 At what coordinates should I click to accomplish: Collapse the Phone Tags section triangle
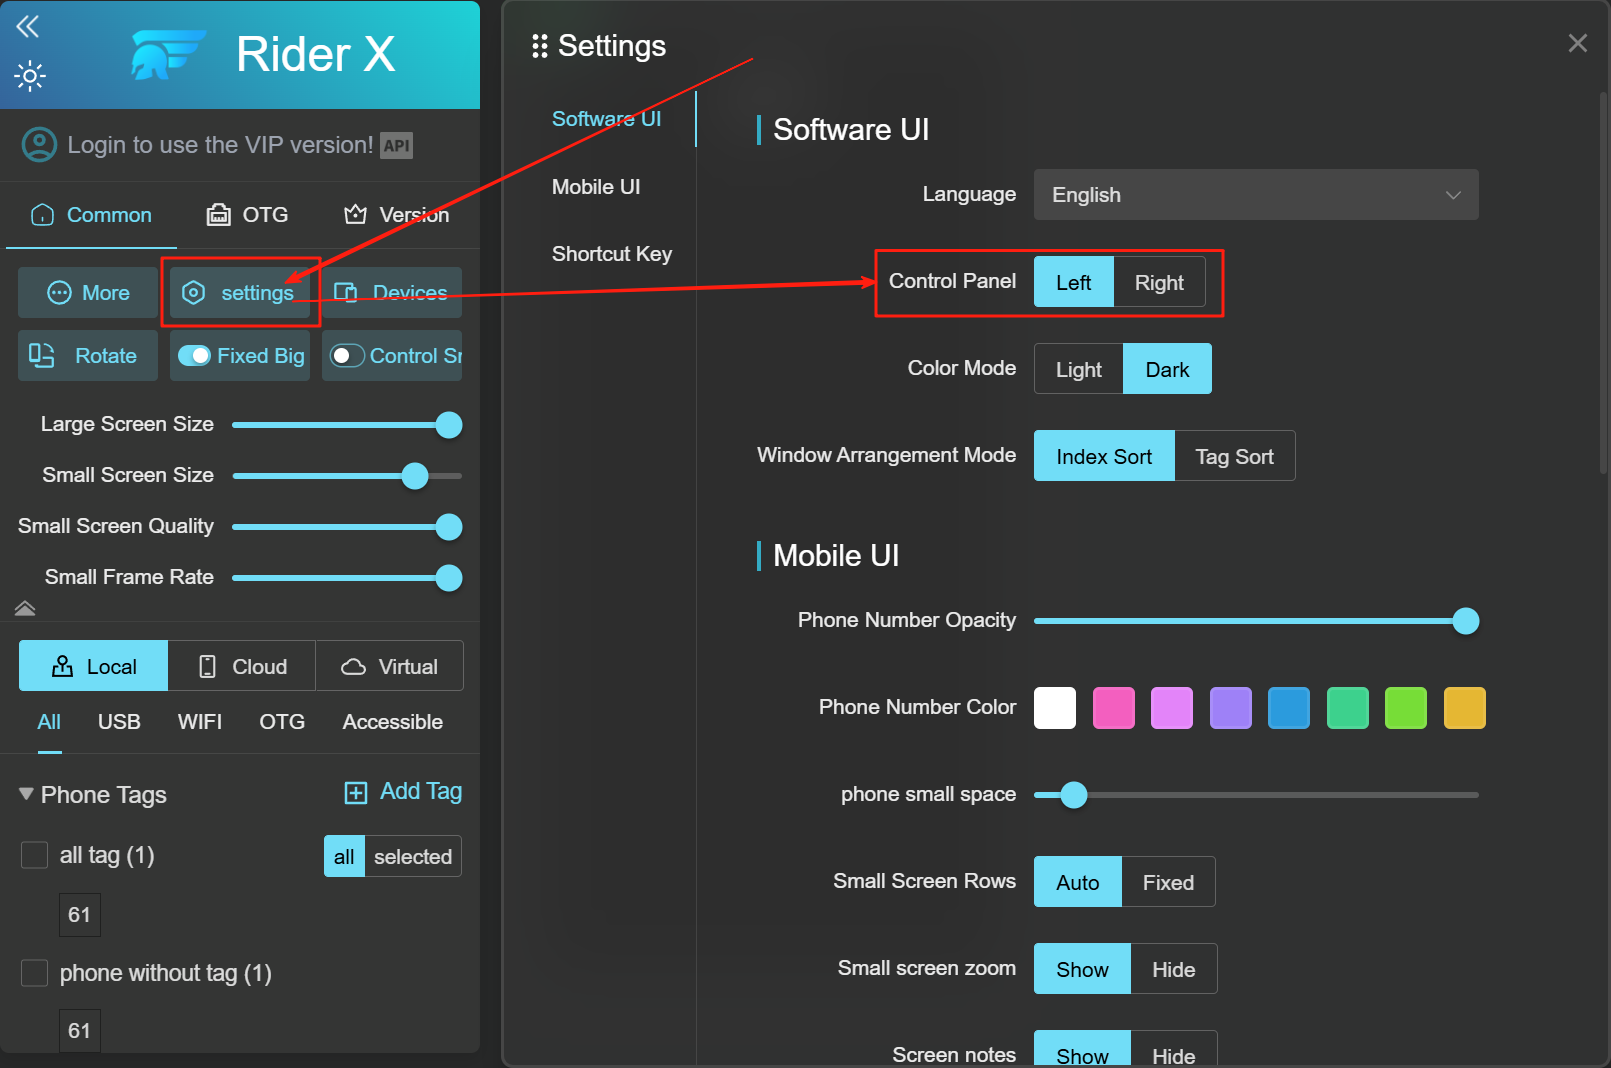click(26, 794)
